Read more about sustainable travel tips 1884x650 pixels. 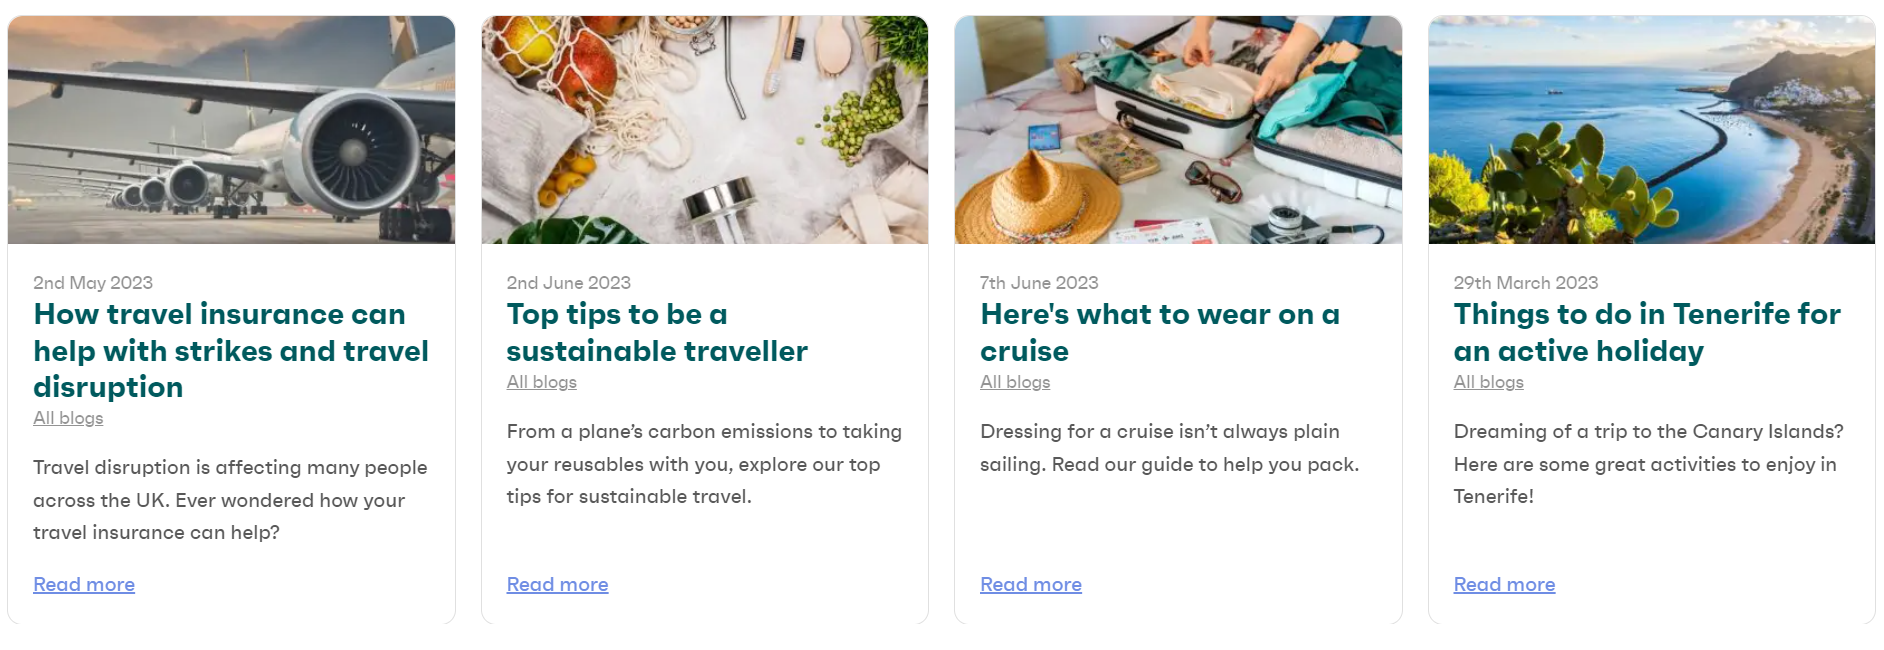(557, 584)
